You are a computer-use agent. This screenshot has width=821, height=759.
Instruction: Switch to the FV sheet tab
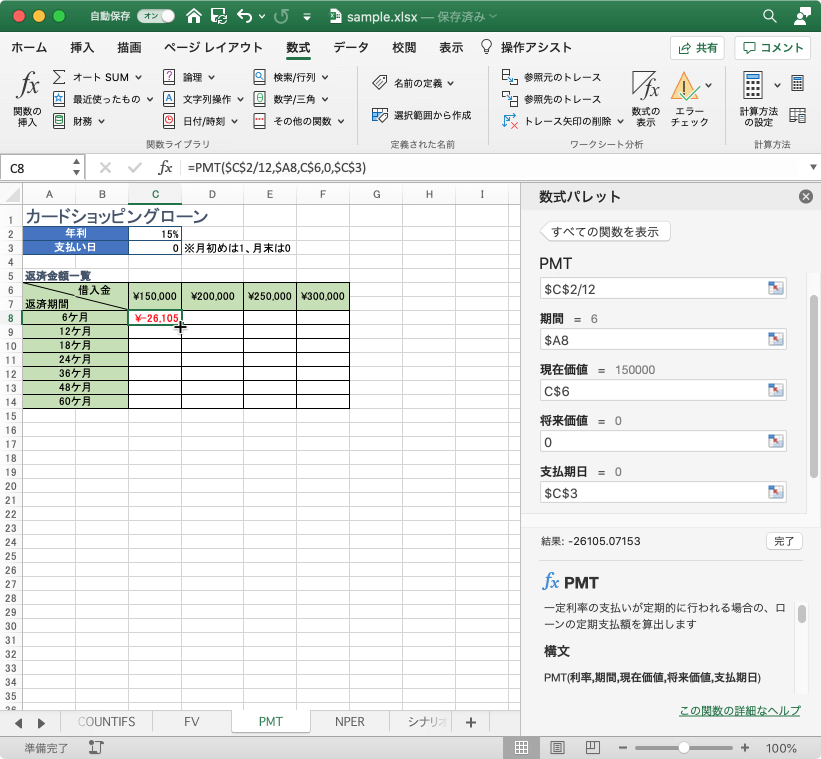pyautogui.click(x=192, y=722)
